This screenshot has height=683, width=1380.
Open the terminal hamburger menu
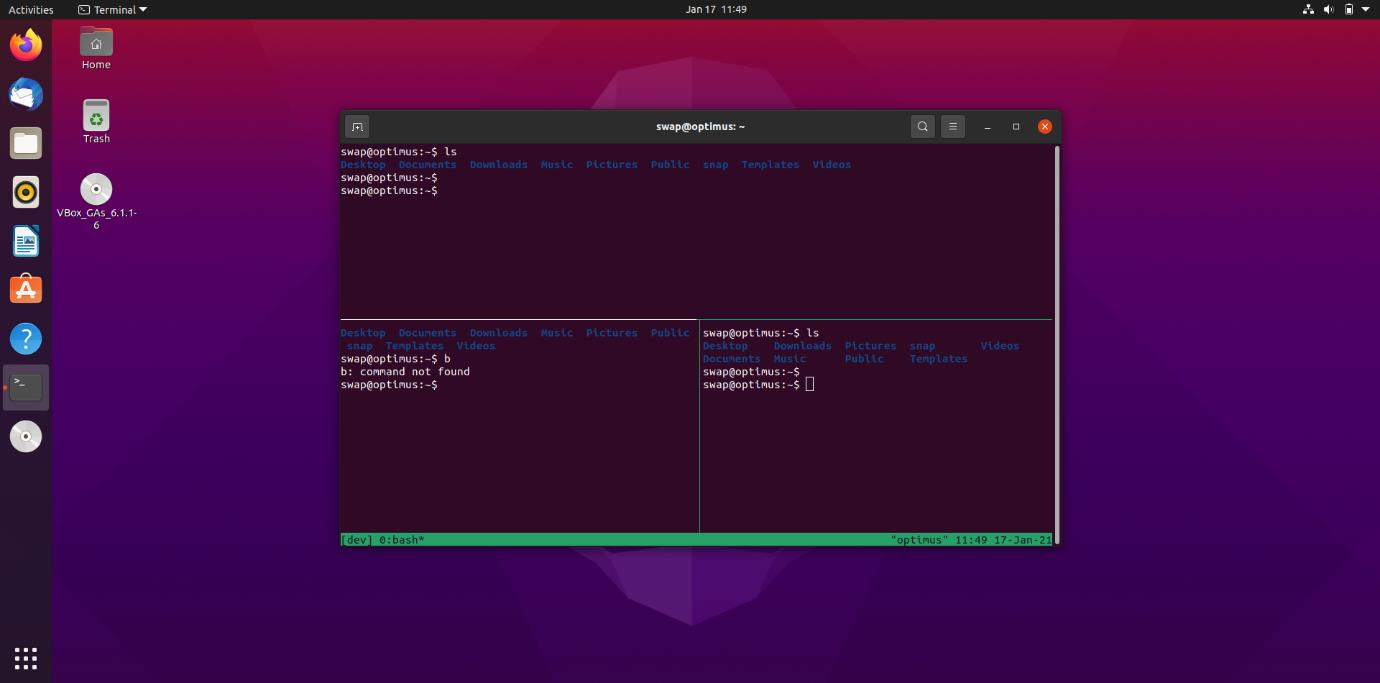pyautogui.click(x=953, y=127)
